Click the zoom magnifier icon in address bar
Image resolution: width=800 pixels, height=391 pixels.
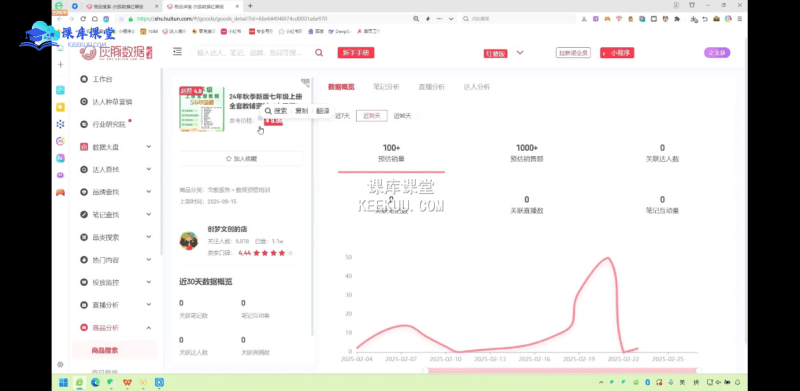pos(416,19)
